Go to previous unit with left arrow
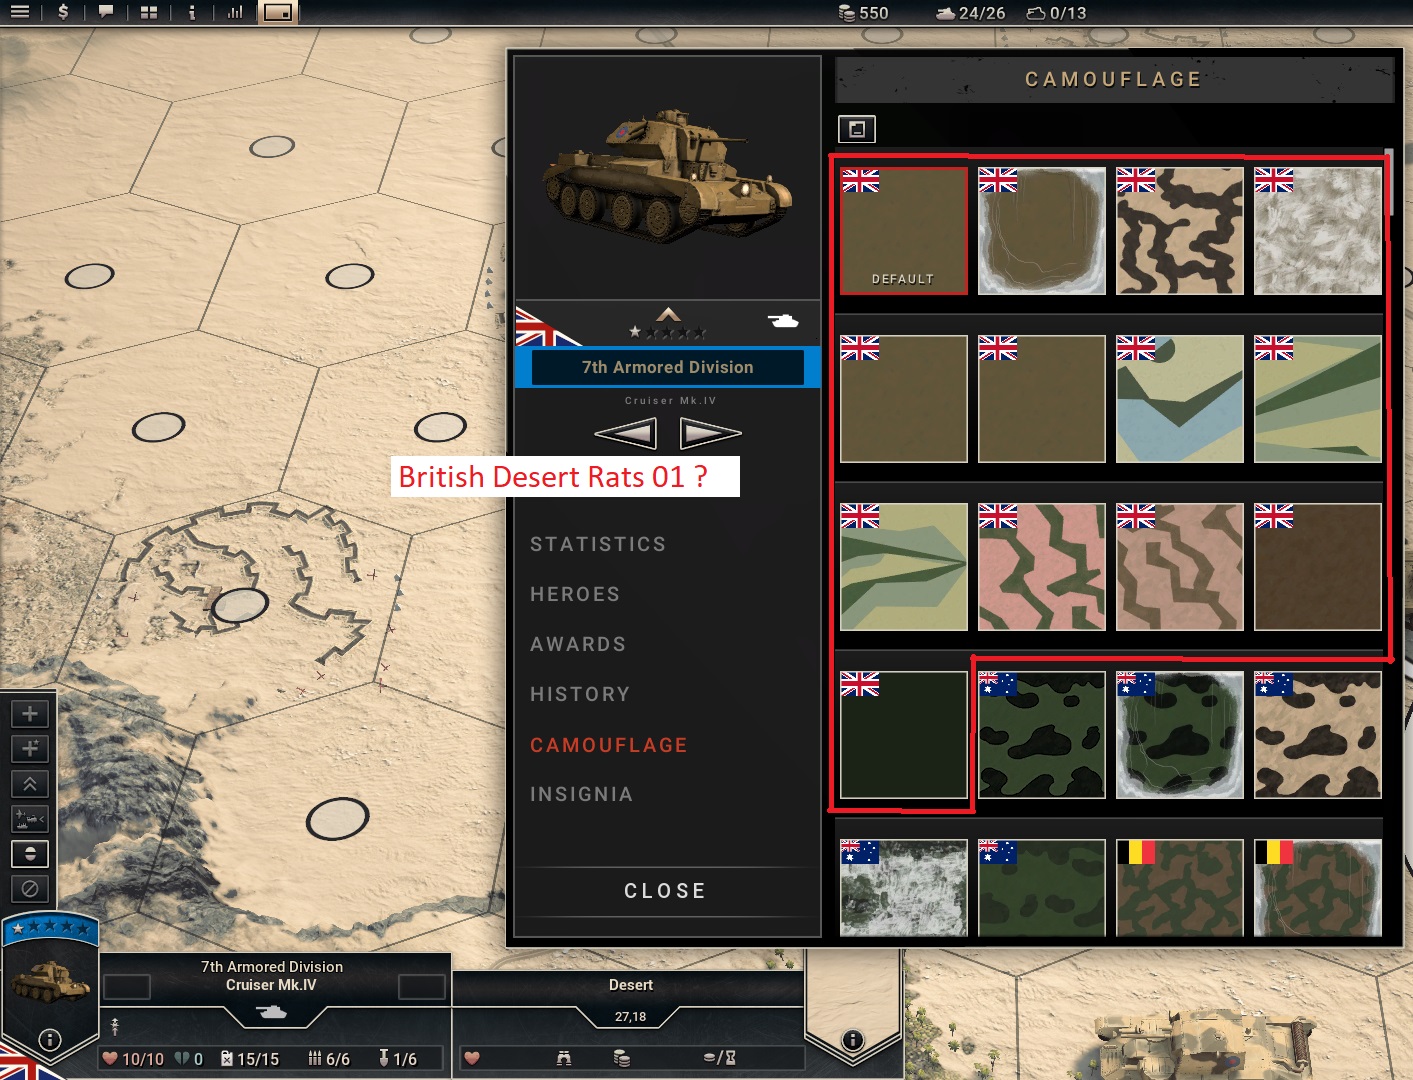The image size is (1413, 1080). tap(626, 434)
